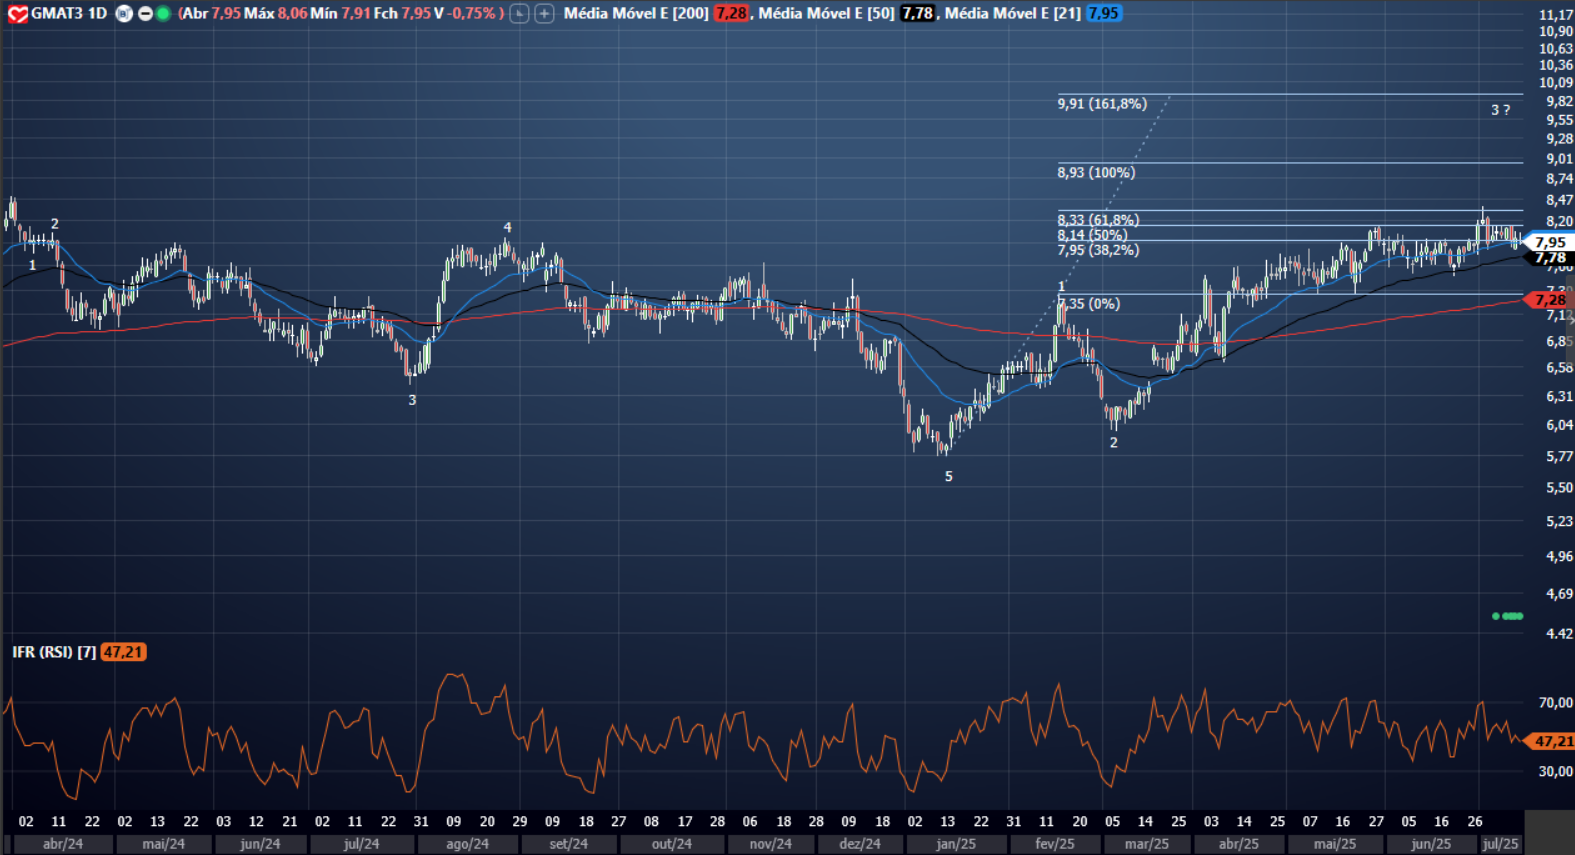Screen dimensions: 1575x855
Task: Click the red 7,28 moving average value badge
Action: [731, 14]
